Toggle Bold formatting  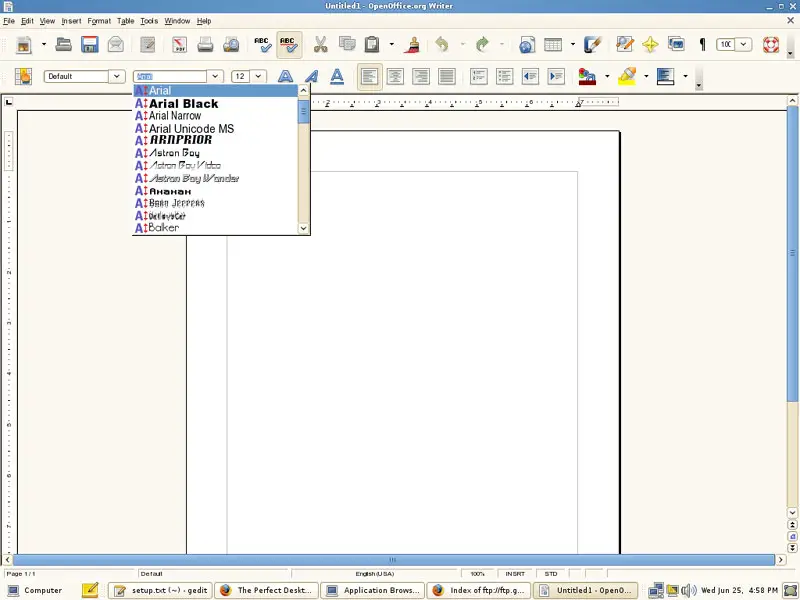click(x=286, y=77)
